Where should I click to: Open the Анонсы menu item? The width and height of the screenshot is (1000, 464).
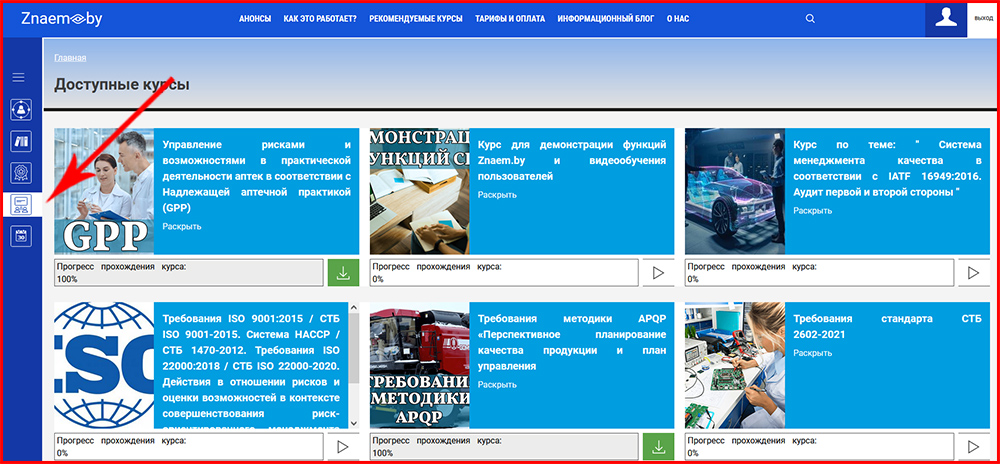coord(255,18)
